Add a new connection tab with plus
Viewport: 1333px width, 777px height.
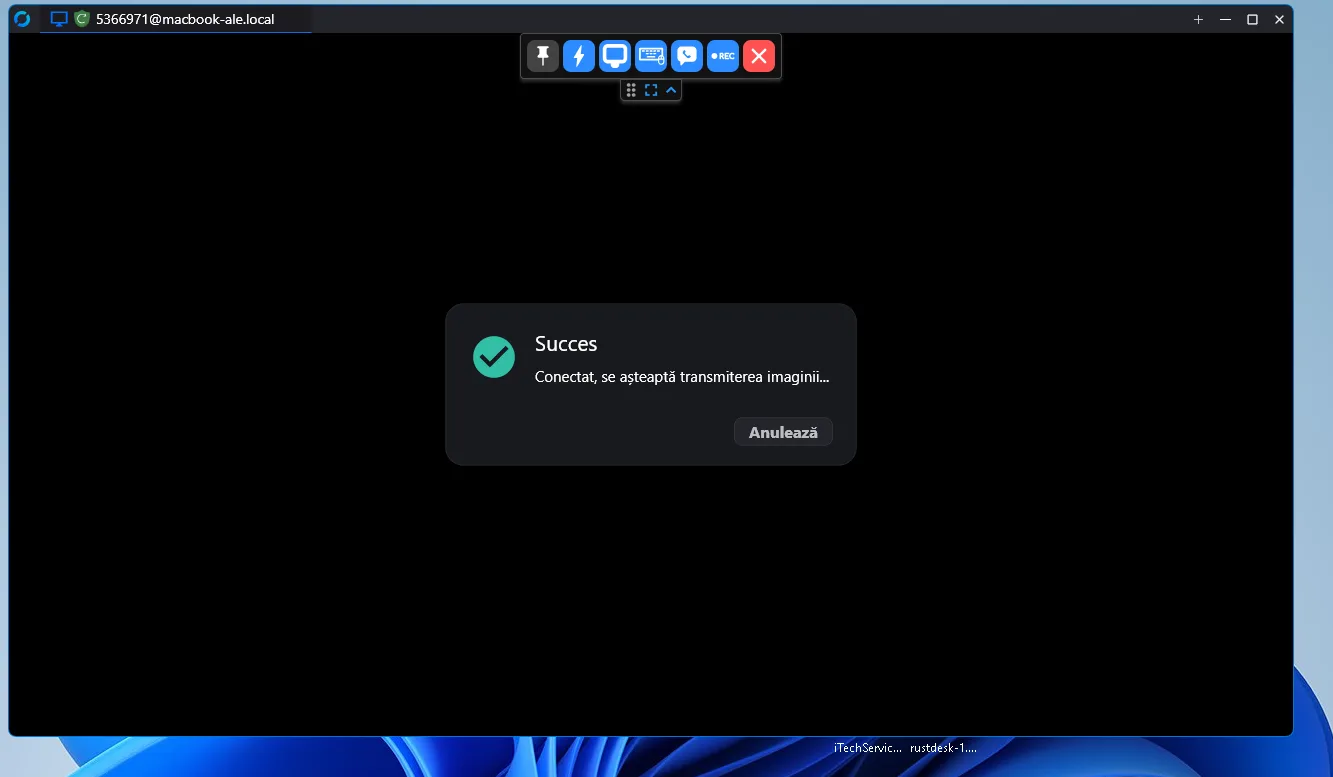click(1198, 19)
